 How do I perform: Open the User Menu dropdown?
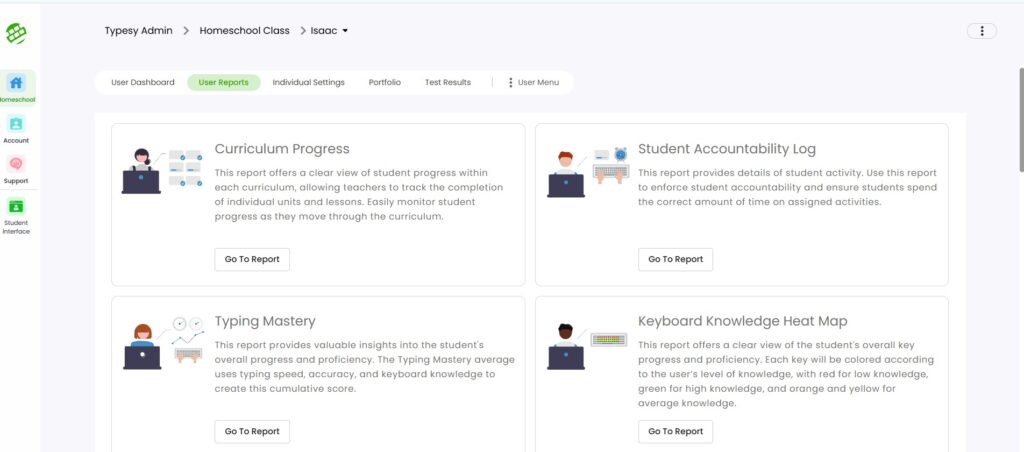click(534, 82)
